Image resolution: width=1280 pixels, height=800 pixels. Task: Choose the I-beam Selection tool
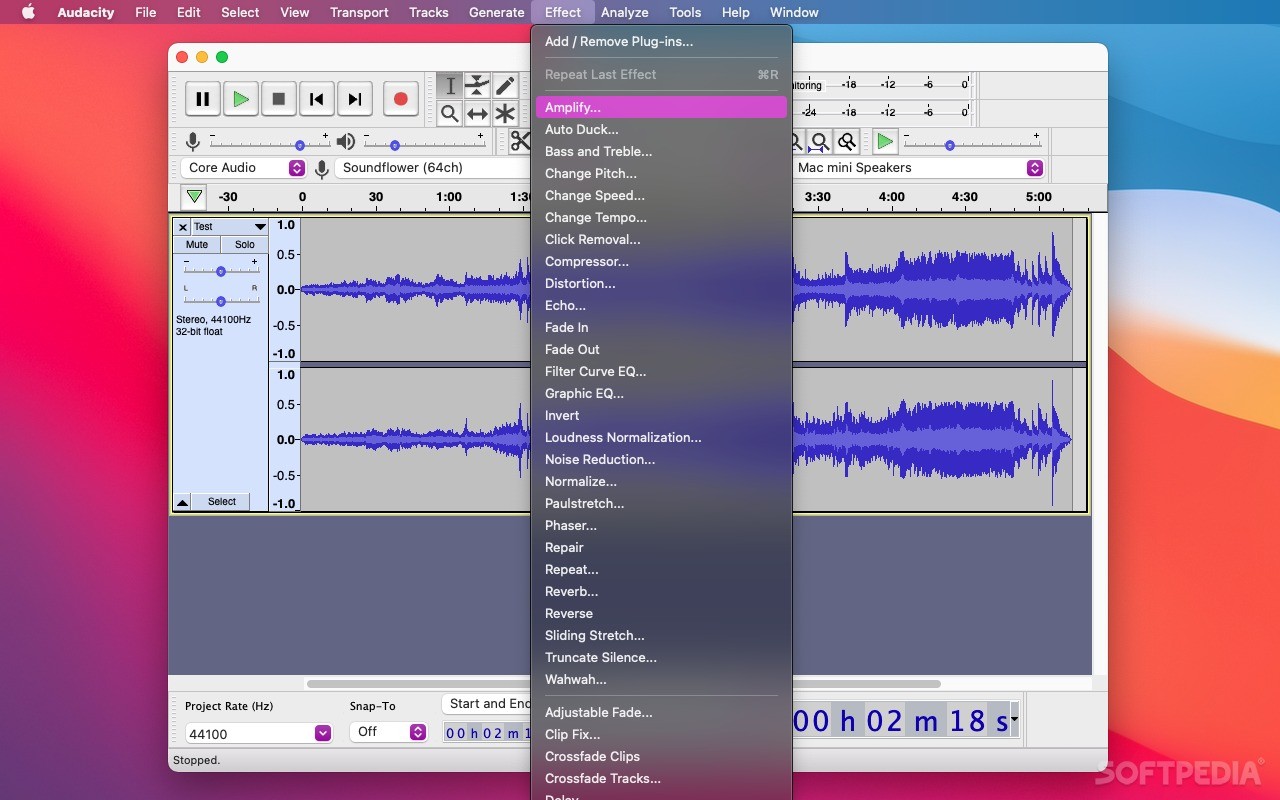450,86
